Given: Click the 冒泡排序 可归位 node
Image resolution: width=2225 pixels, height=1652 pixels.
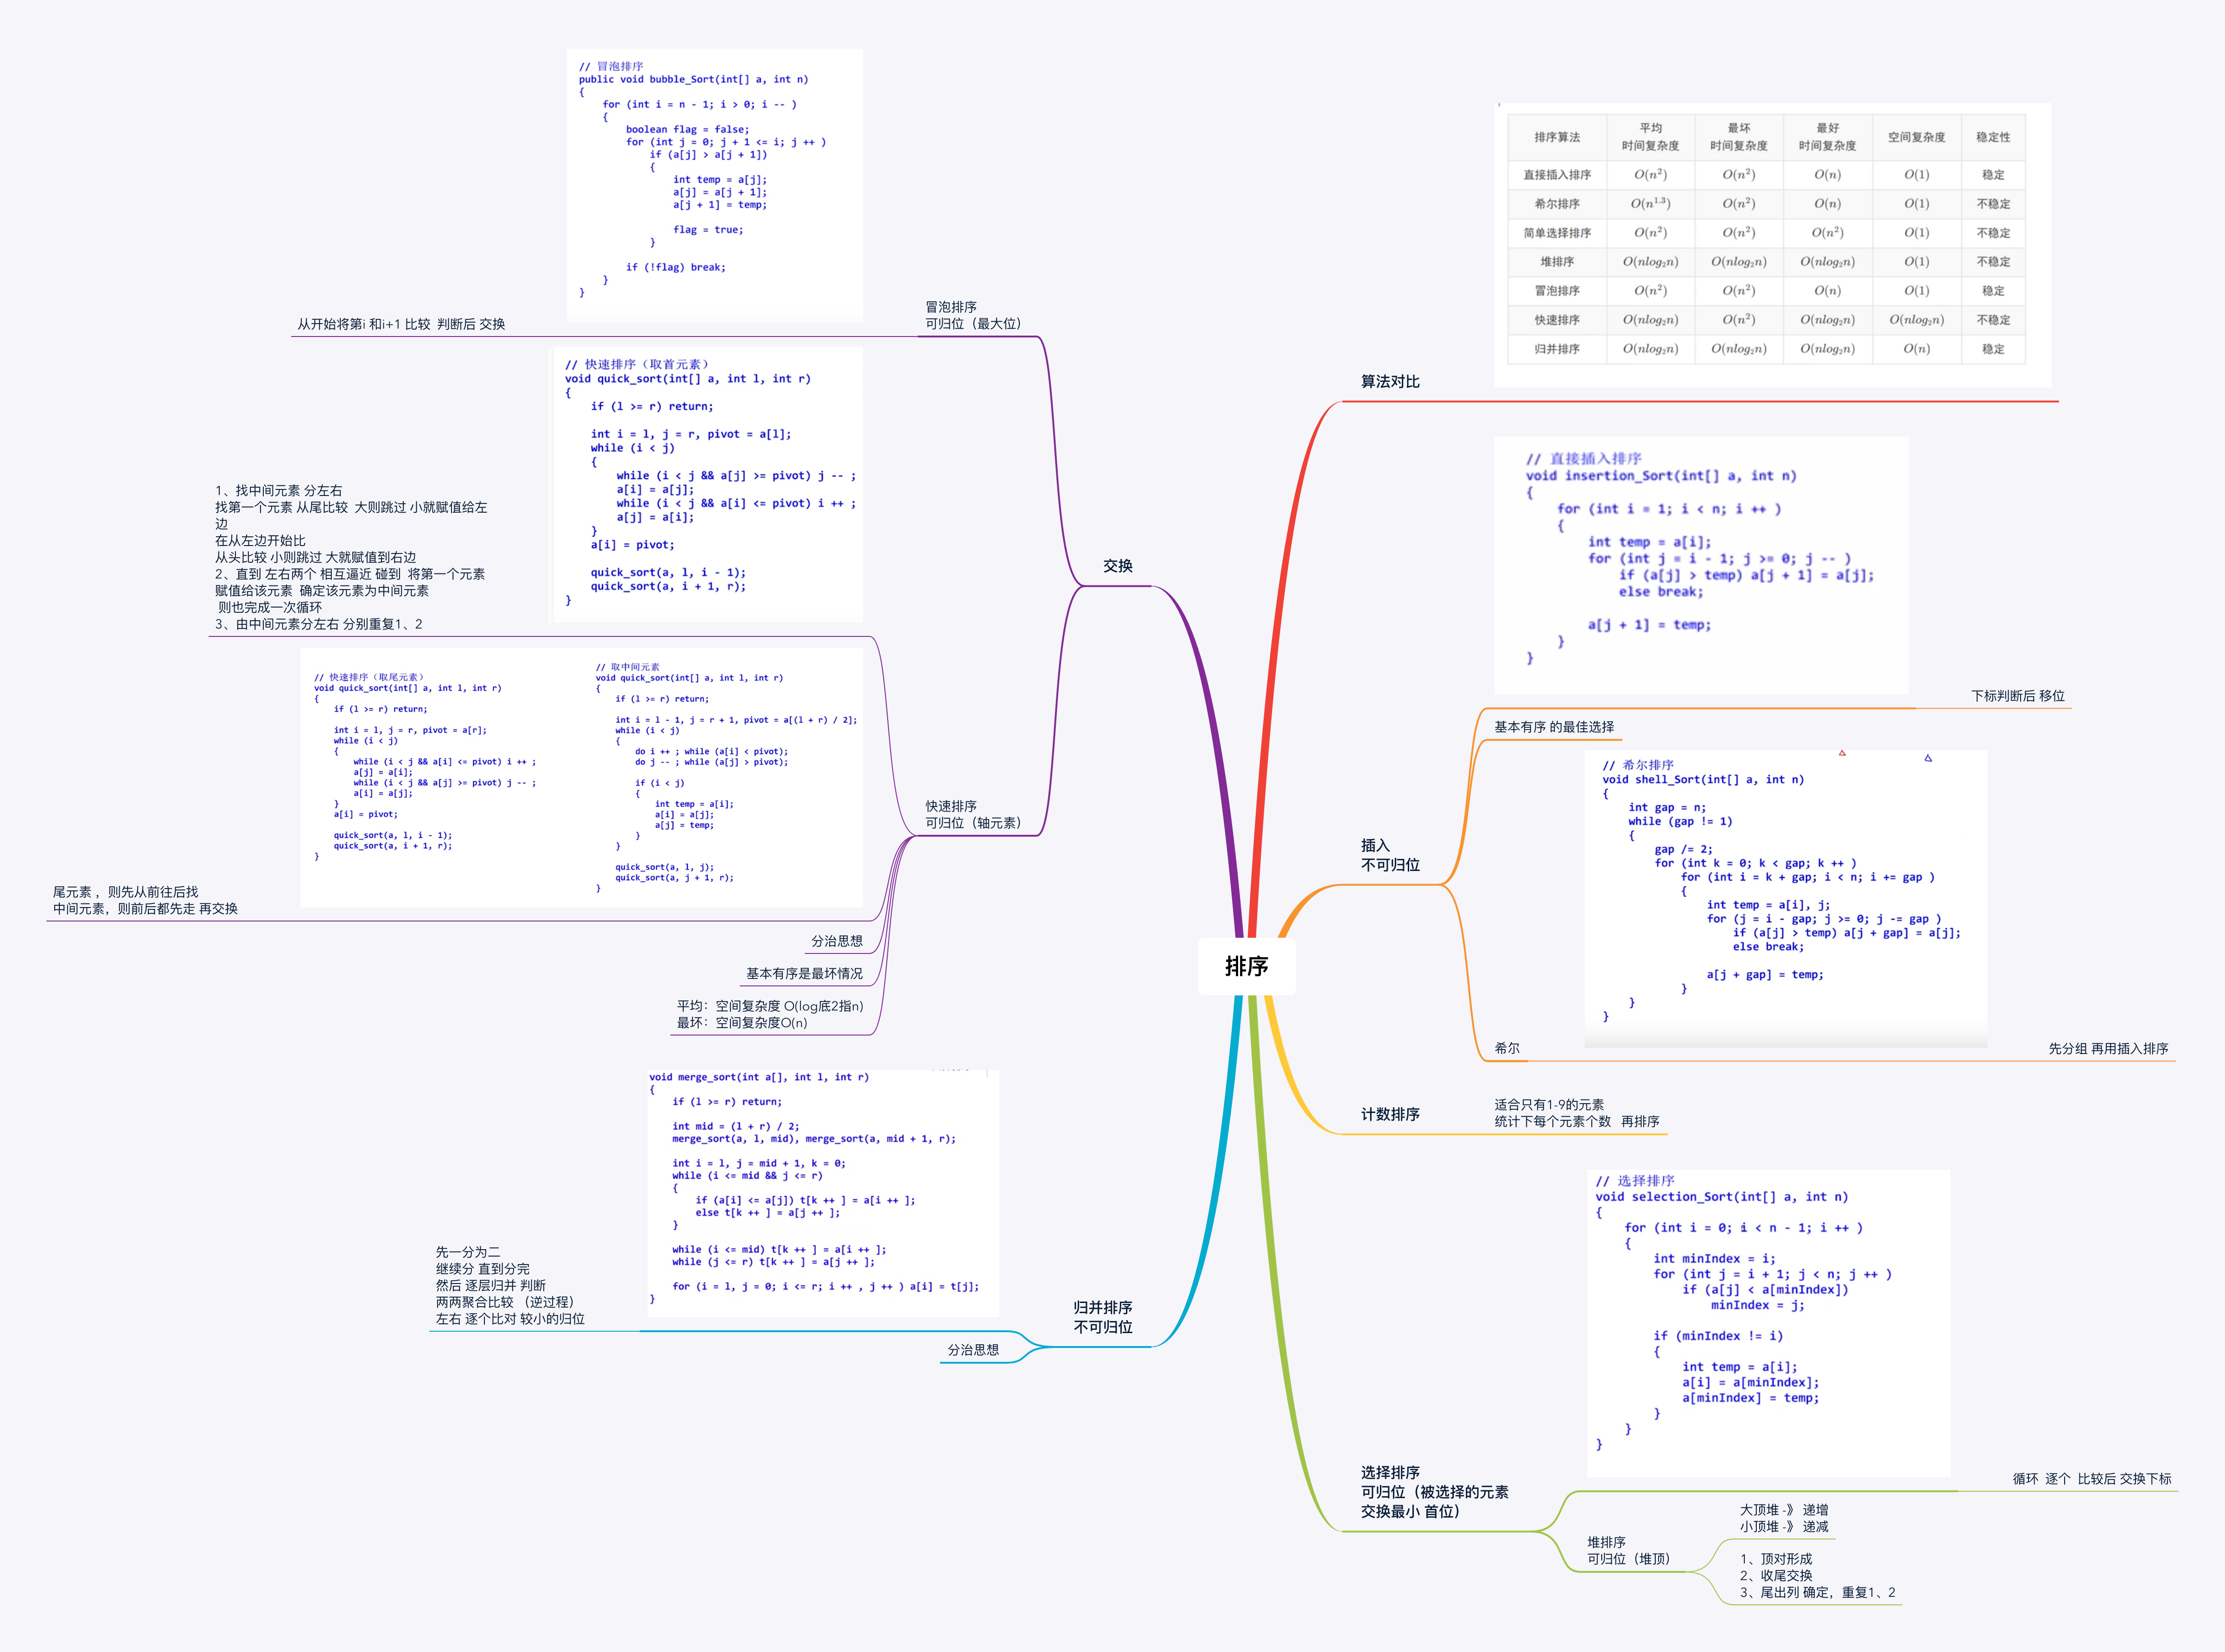Looking at the screenshot, I should coord(972,315).
